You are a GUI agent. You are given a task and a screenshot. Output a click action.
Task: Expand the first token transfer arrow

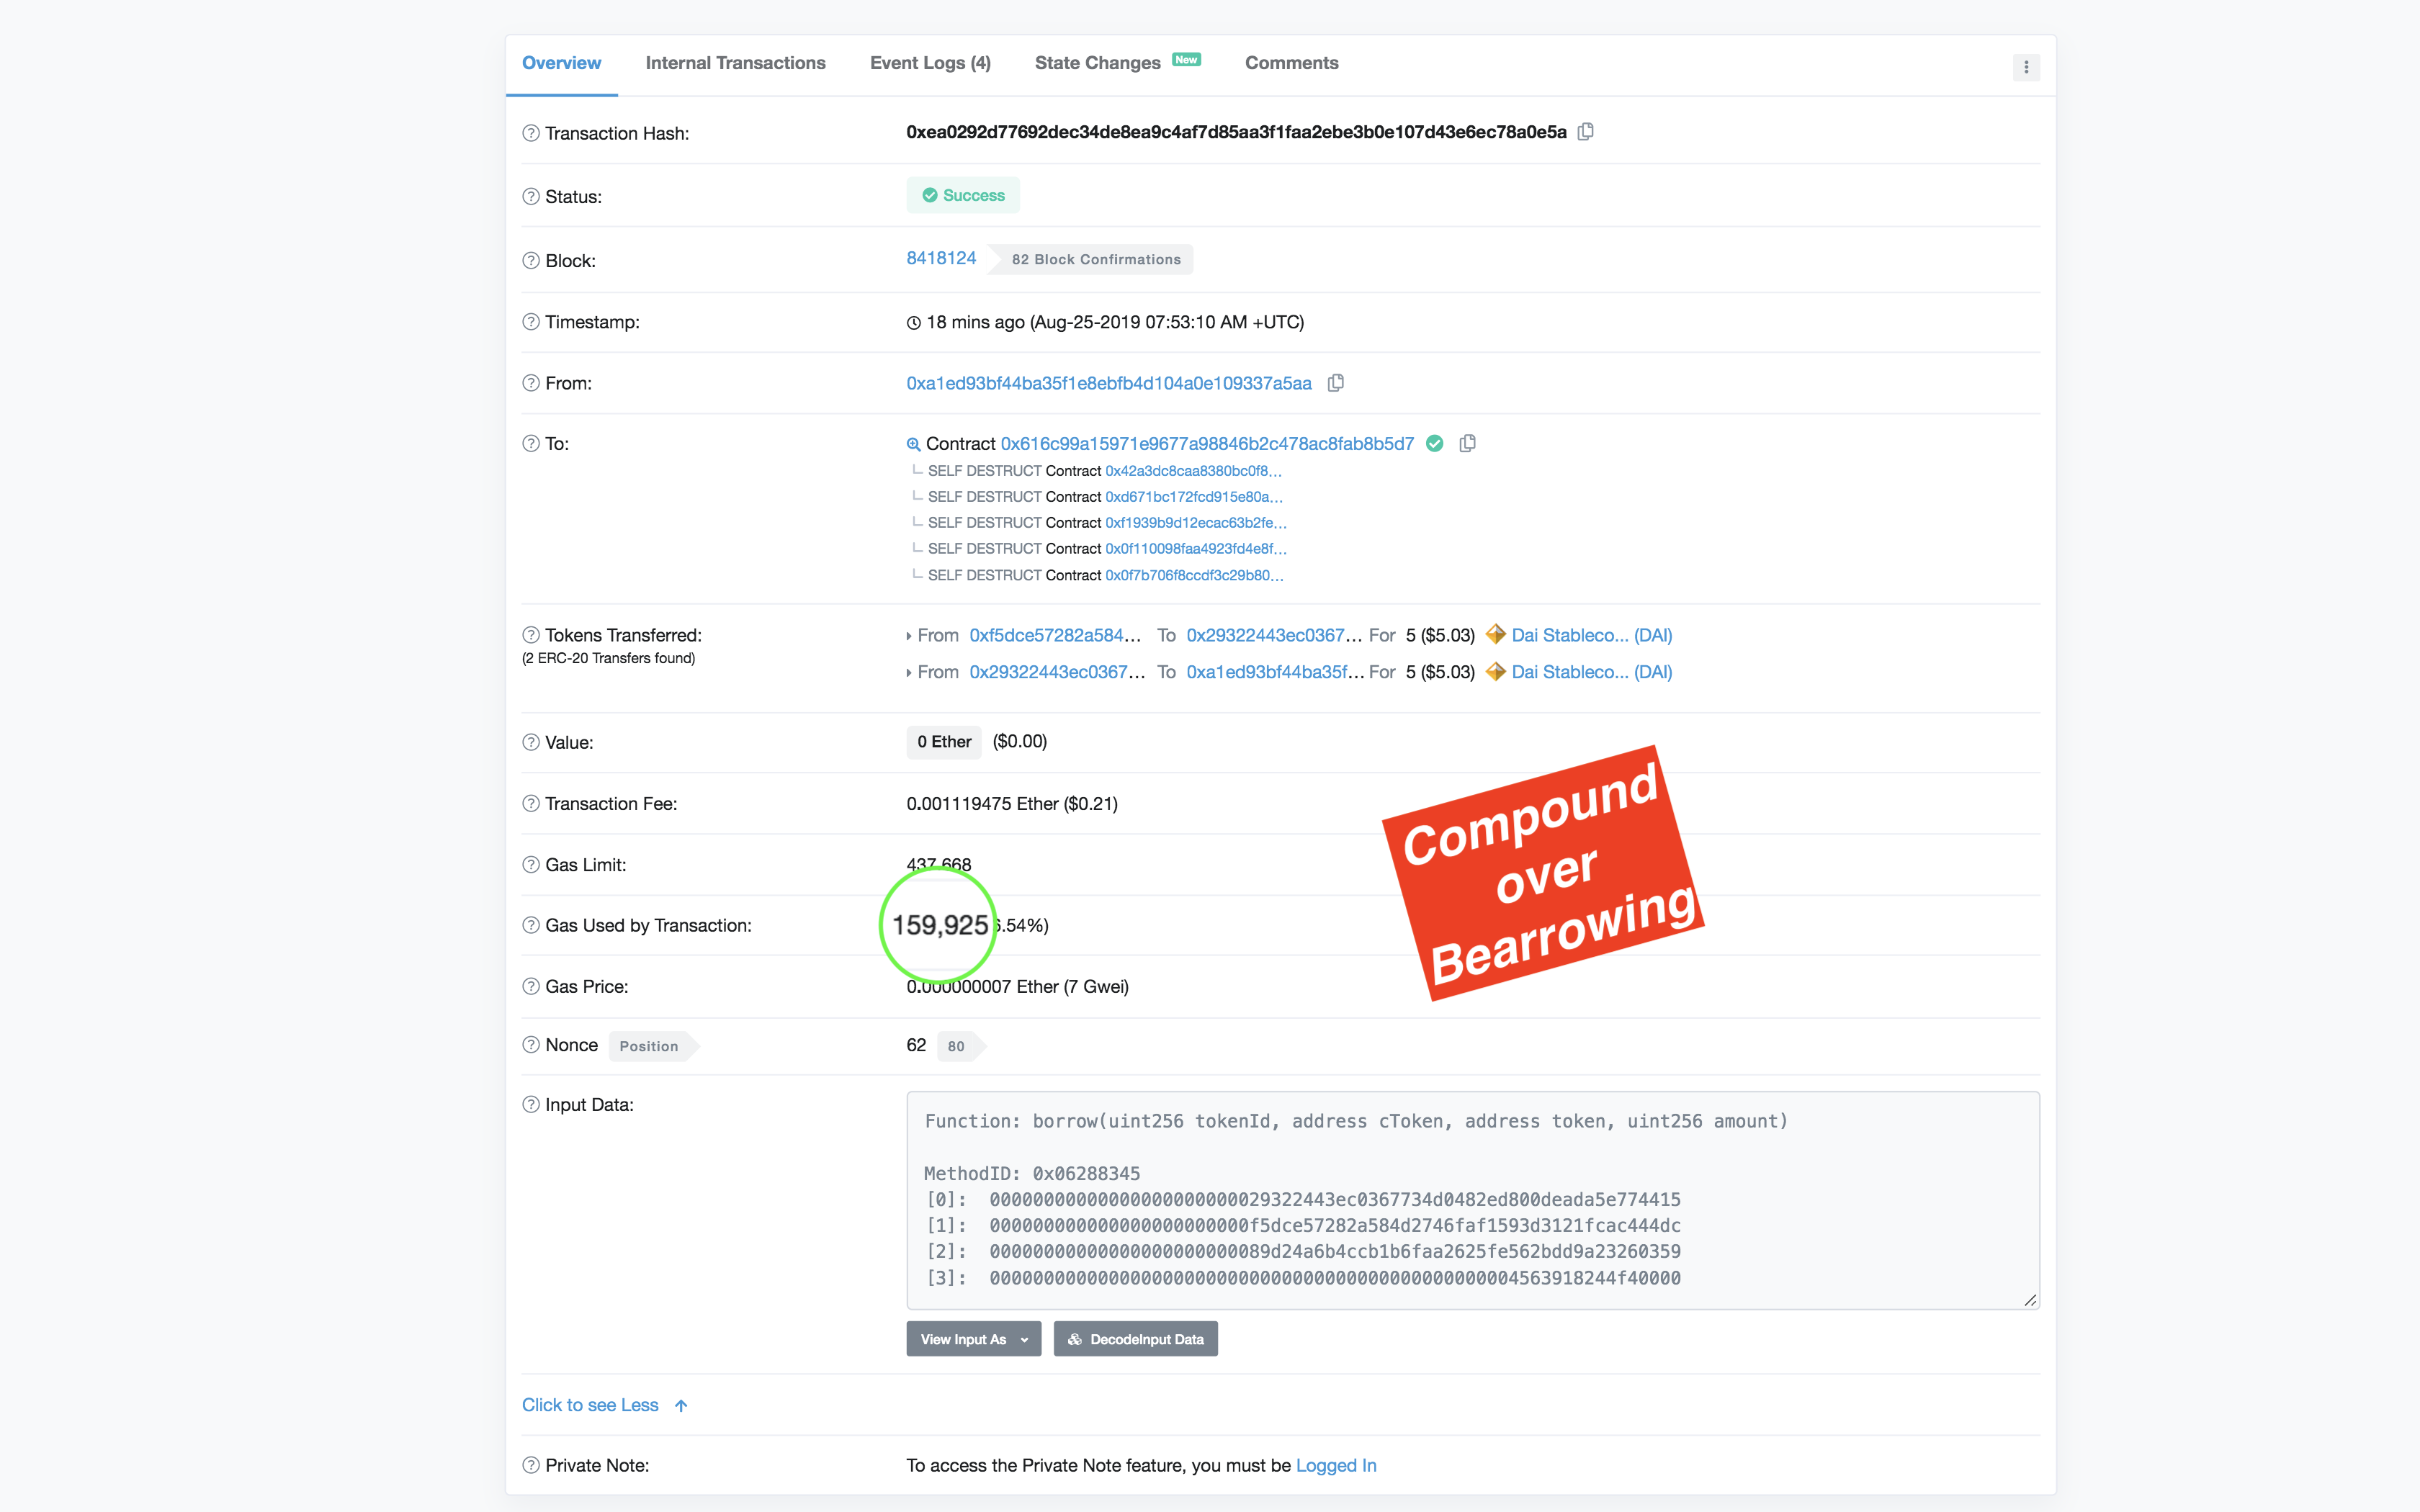[x=909, y=636]
